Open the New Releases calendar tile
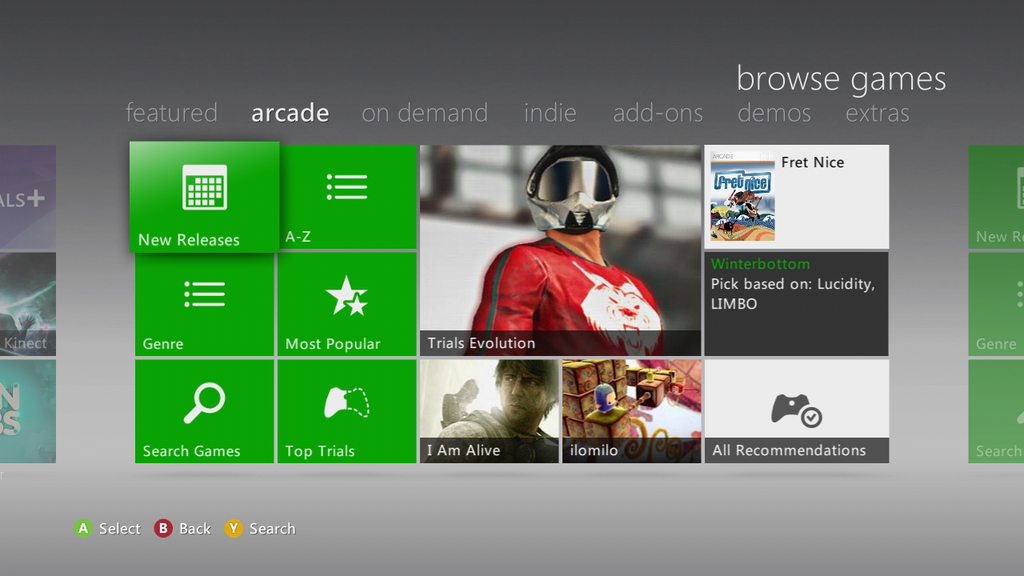 point(204,197)
